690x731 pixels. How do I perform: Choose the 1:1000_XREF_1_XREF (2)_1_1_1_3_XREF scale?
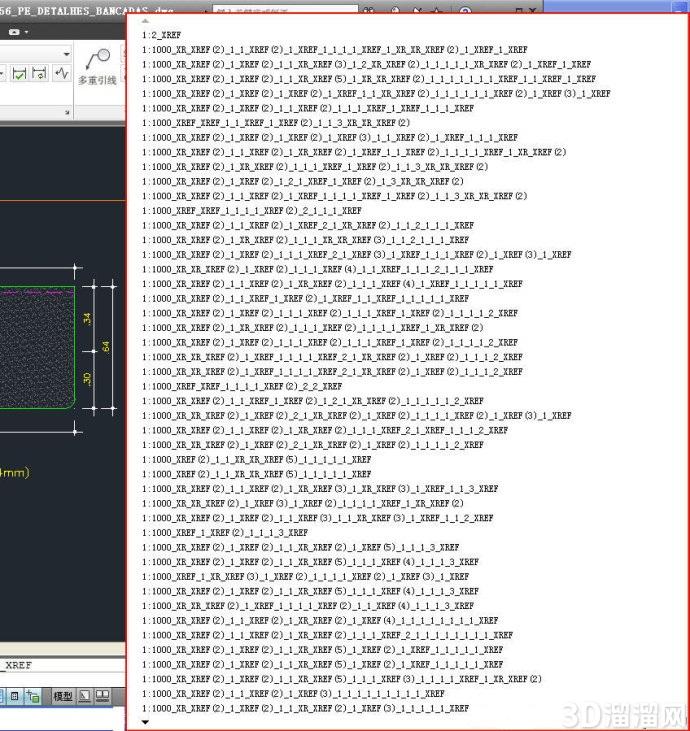[225, 532]
